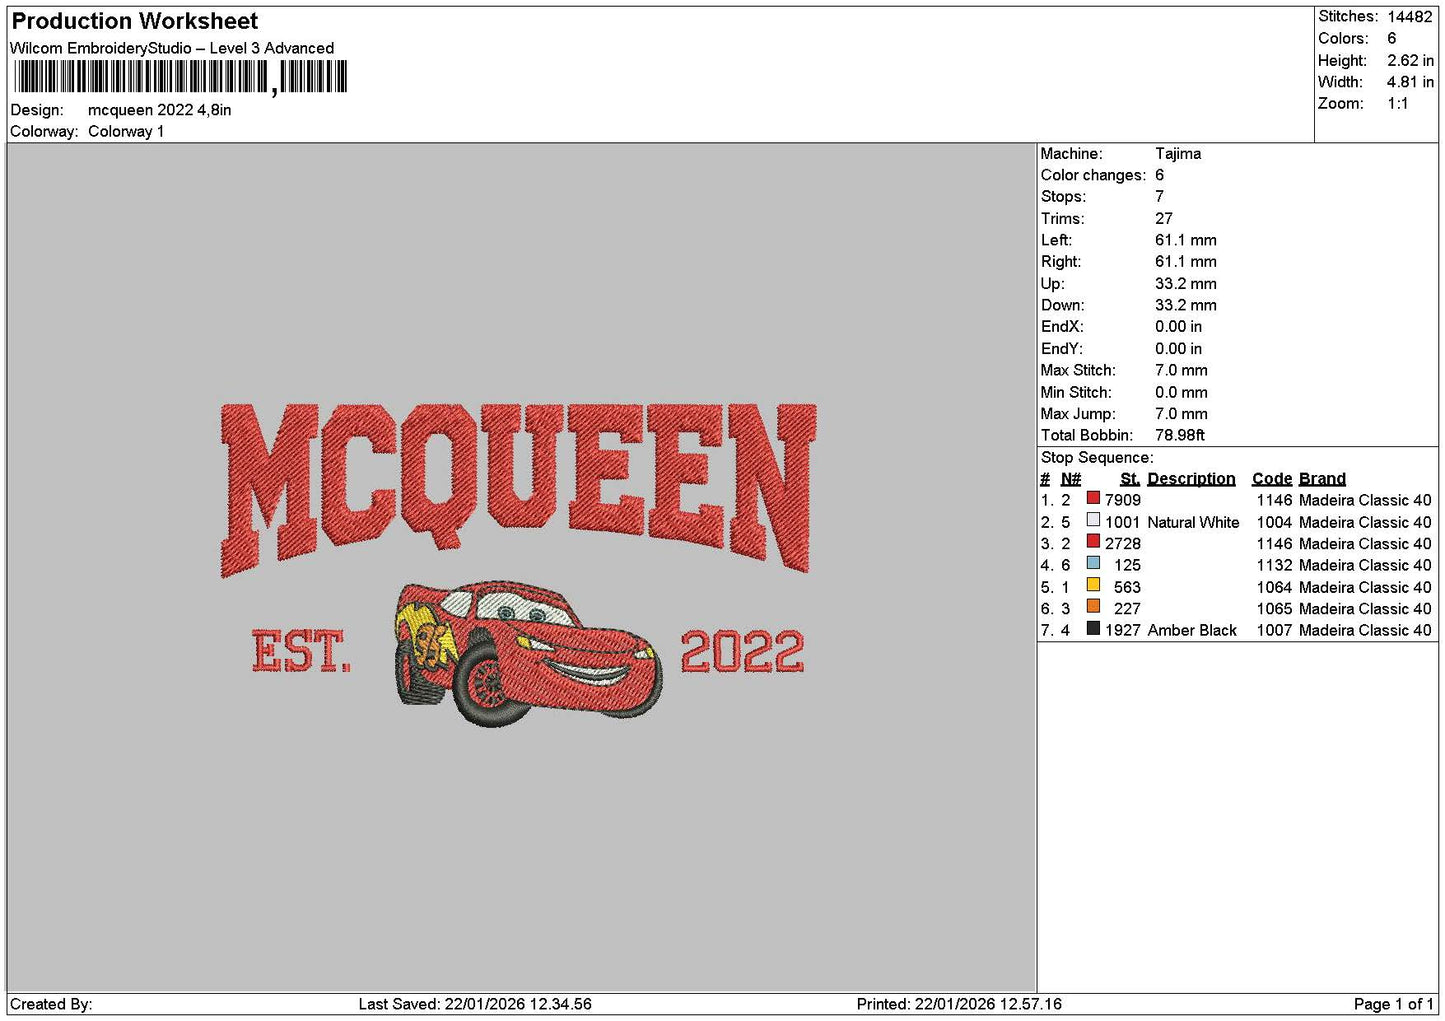This screenshot has height=1021, width=1445.
Task: Click the 2022 embroidered text
Action: point(742,652)
